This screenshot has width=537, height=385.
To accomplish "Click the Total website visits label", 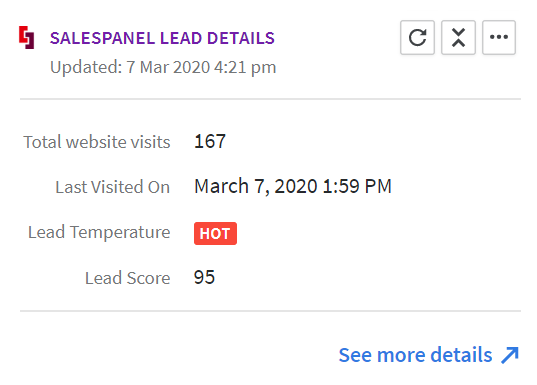I will [x=97, y=142].
